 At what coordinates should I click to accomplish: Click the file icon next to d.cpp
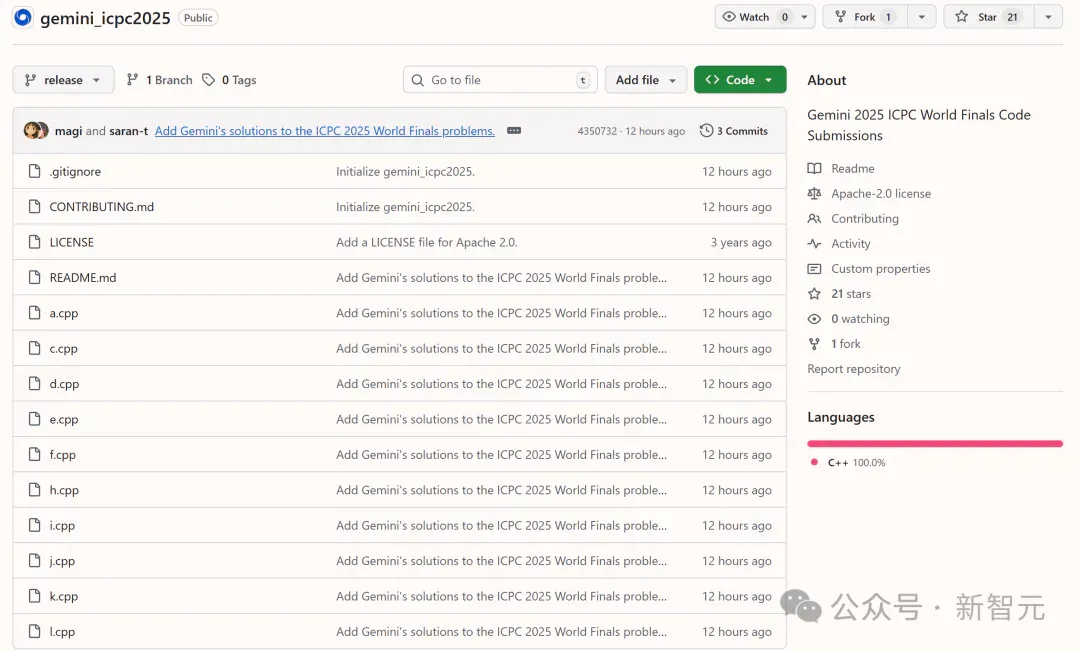[x=34, y=383]
